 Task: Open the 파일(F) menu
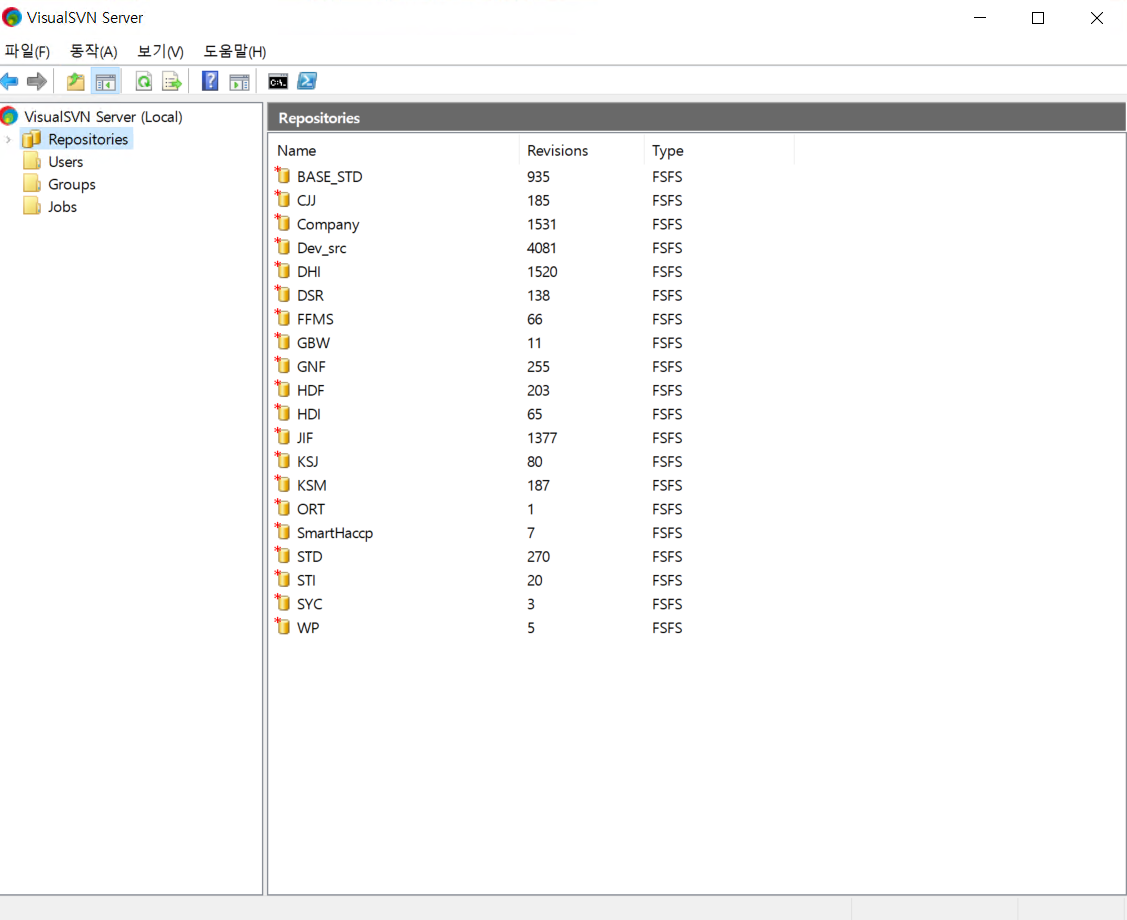(27, 52)
